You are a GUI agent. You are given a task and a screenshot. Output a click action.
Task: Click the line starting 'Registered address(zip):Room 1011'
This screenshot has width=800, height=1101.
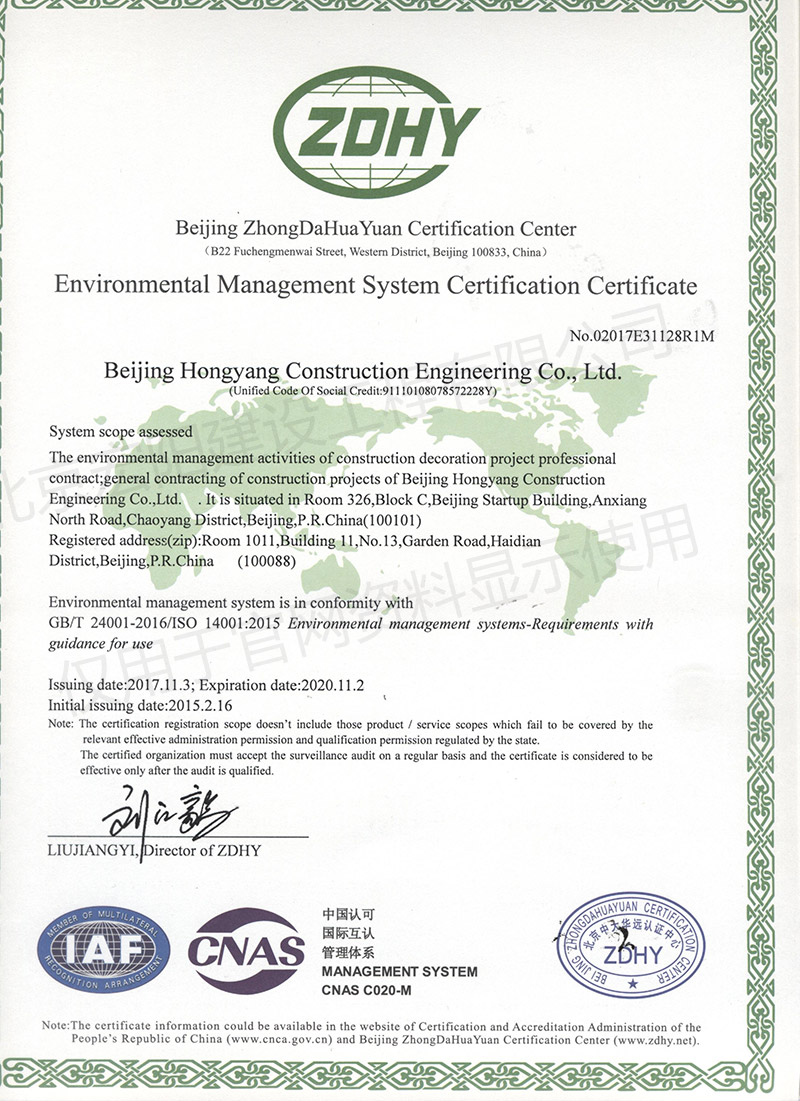point(295,541)
